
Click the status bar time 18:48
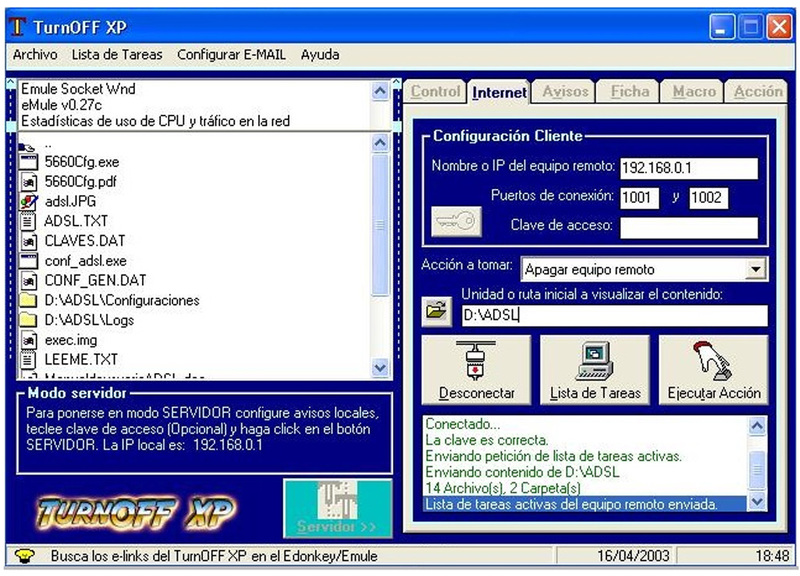point(772,556)
